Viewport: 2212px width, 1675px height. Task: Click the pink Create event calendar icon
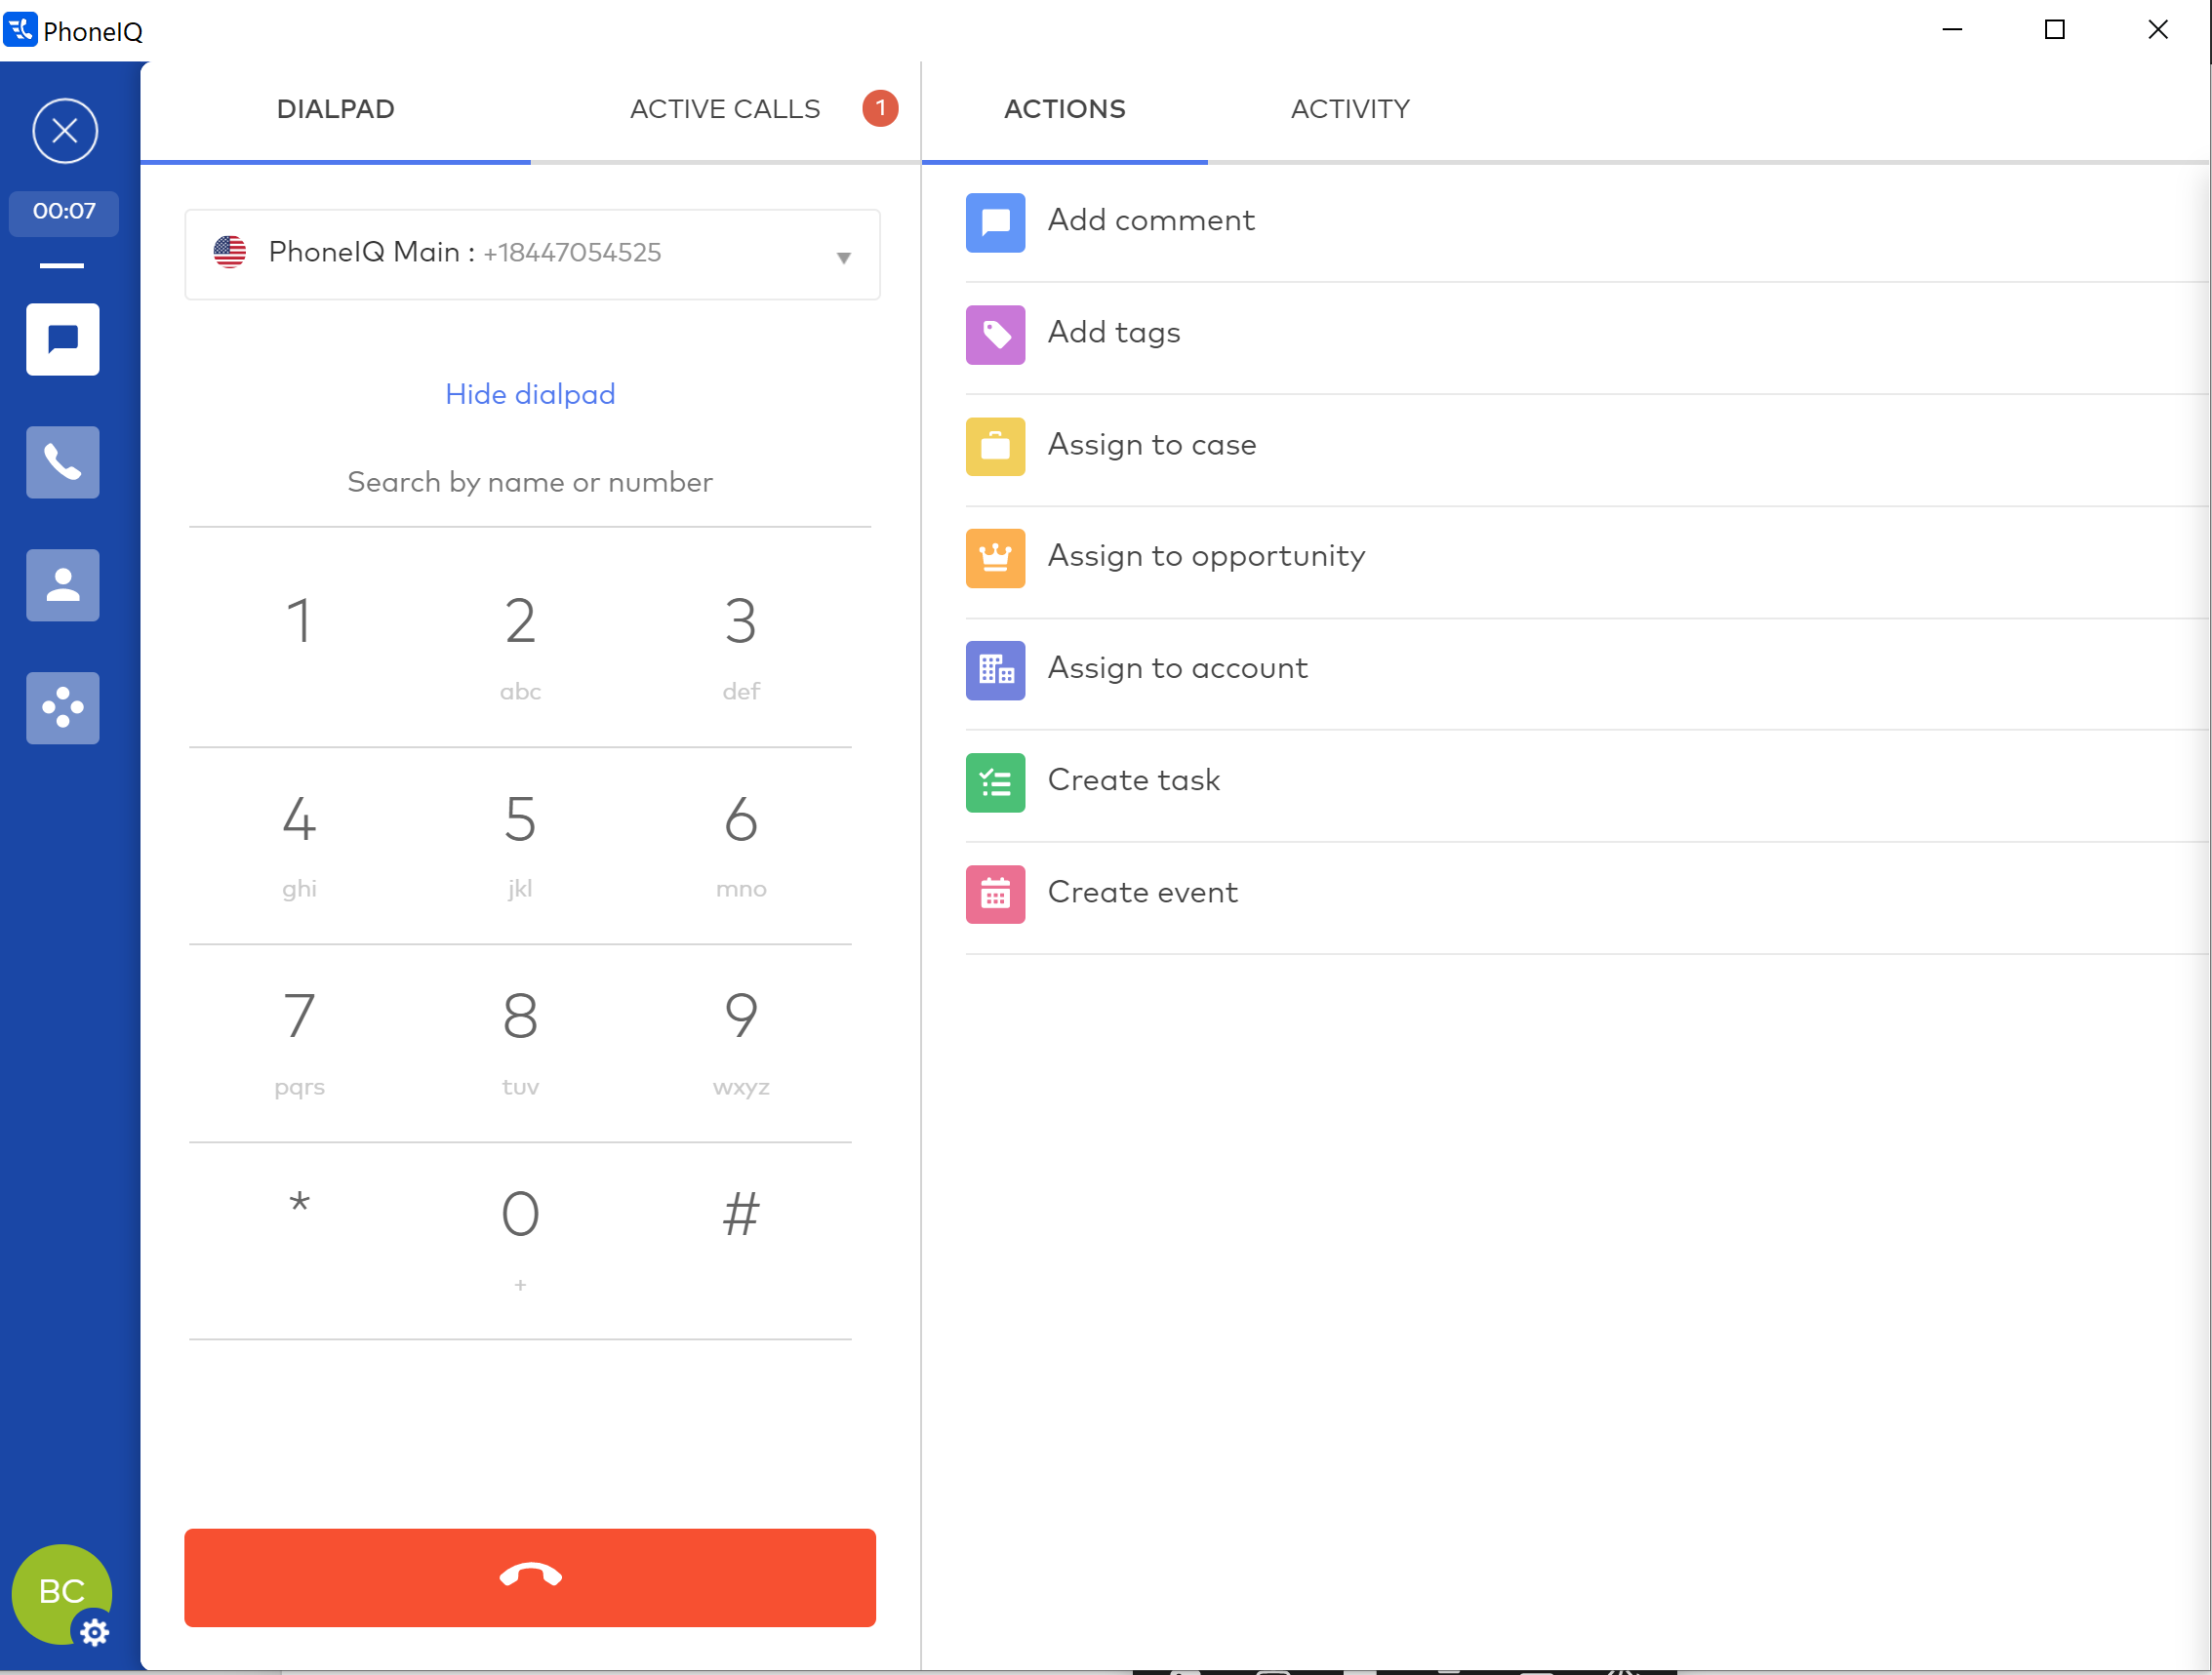pos(995,894)
